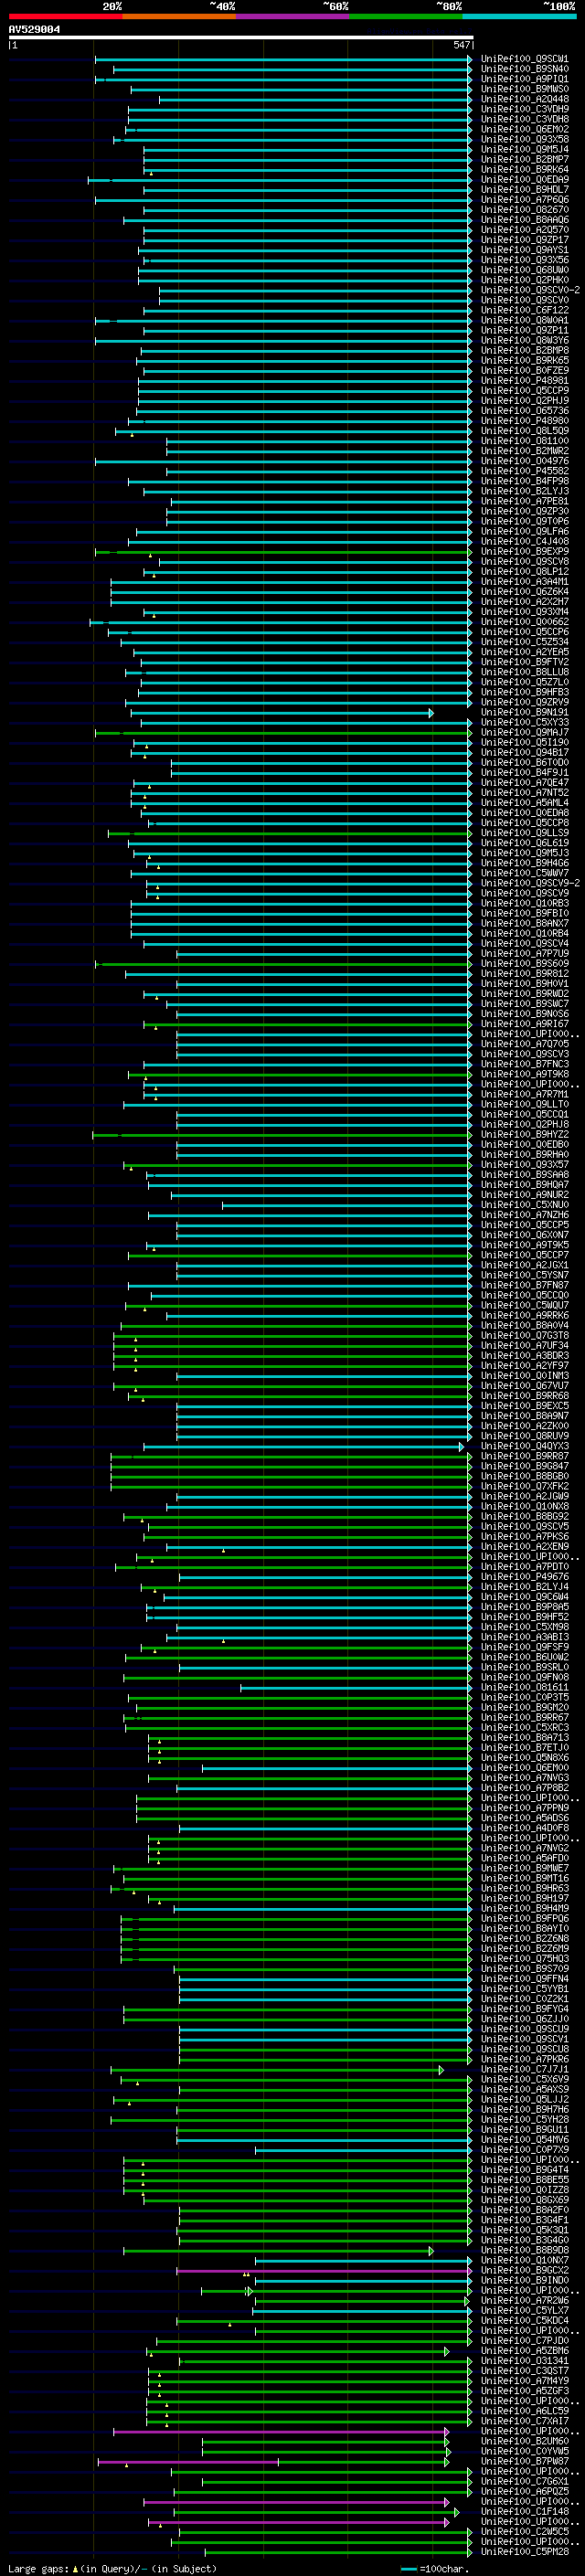
Task: Open hit UniRef100_B9SN40
Action: coord(524,69)
